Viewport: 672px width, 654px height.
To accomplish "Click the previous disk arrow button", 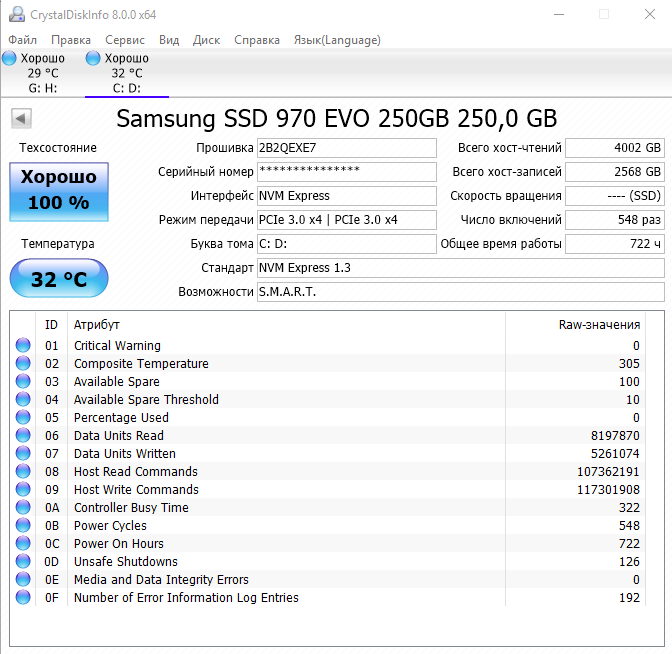I will [x=21, y=118].
